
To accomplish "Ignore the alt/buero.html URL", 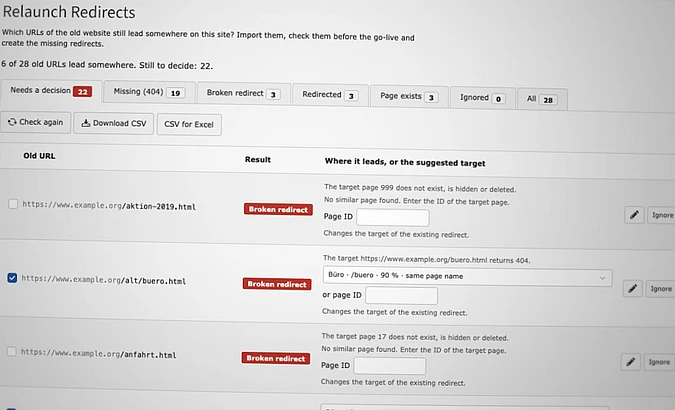I will (x=660, y=289).
